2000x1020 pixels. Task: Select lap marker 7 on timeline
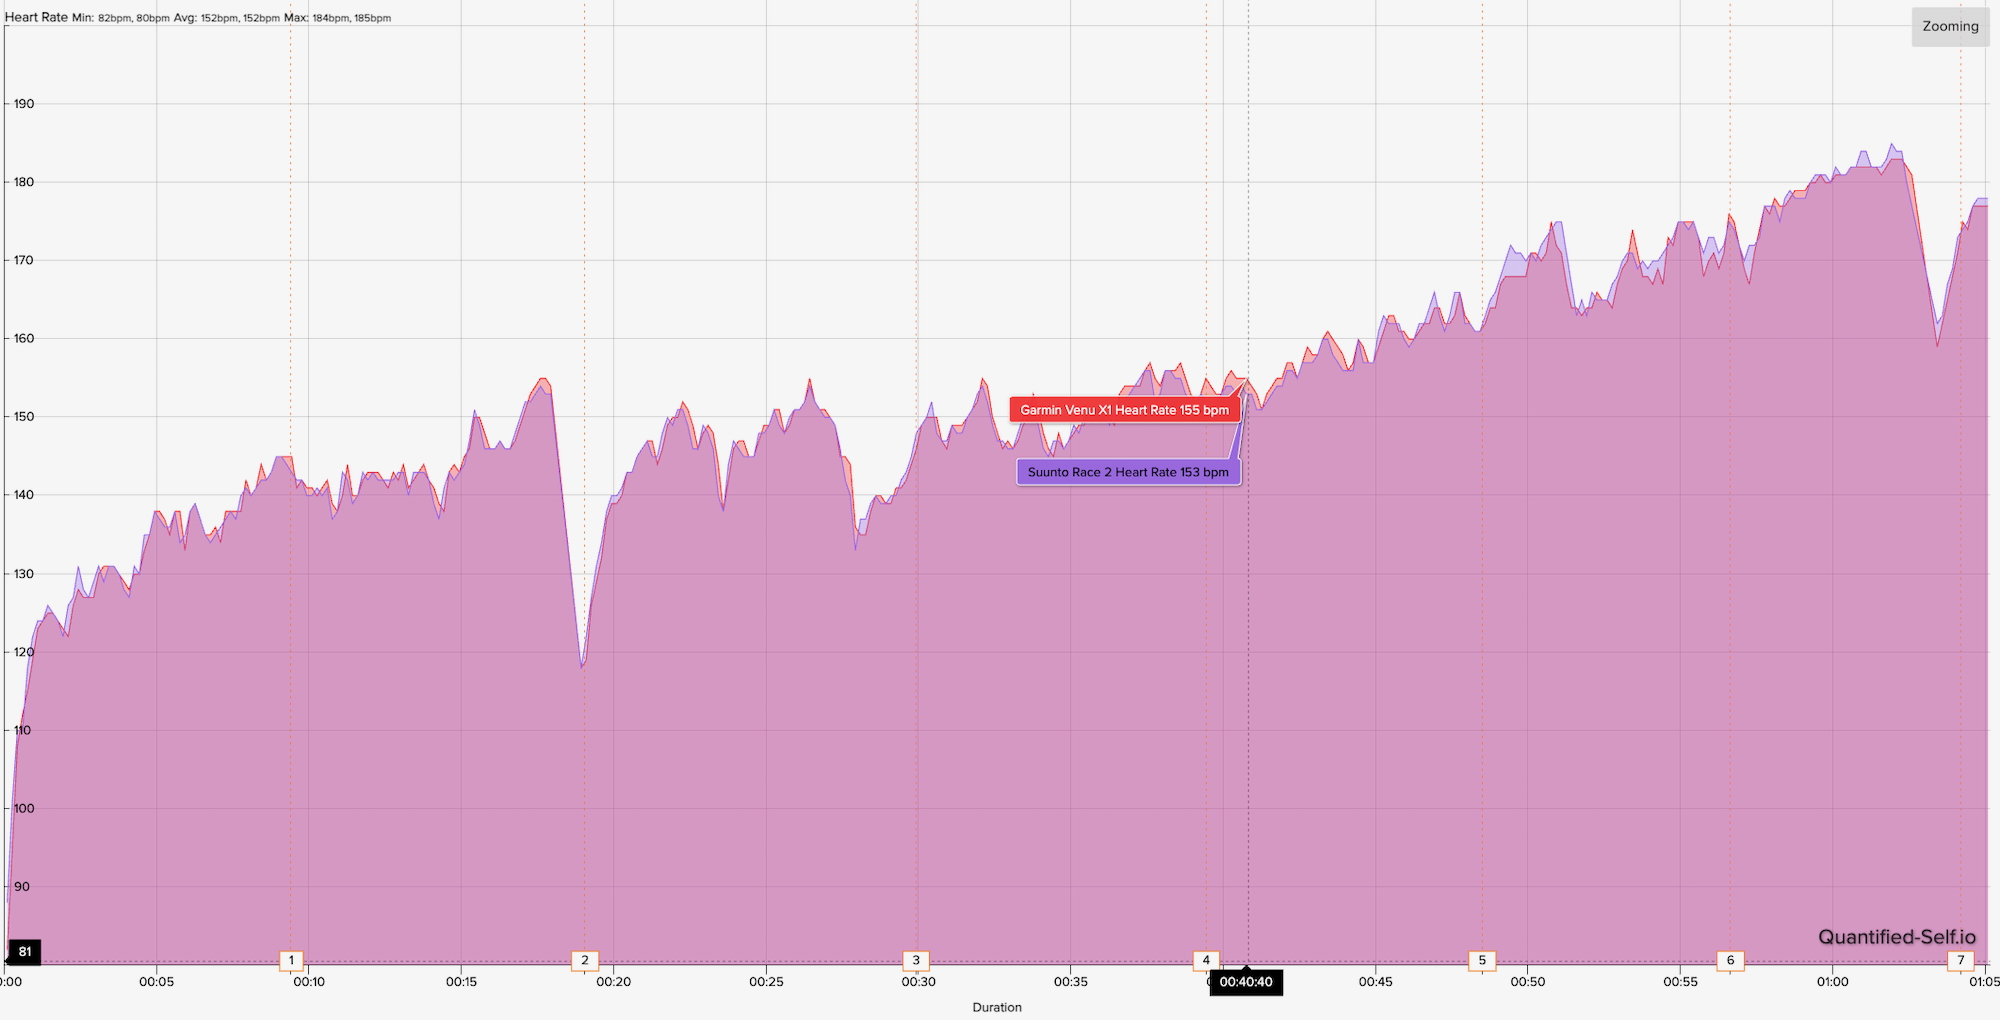(1961, 960)
